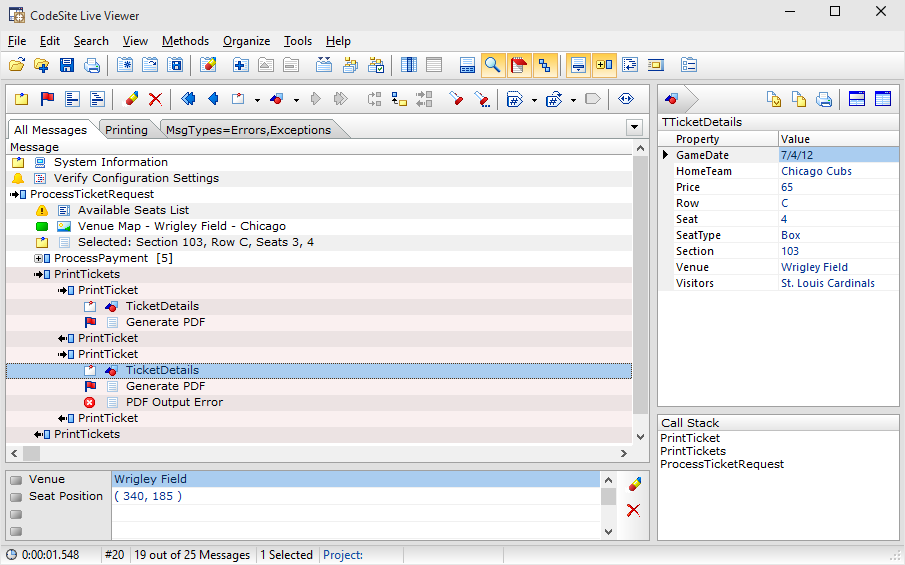Click the red flag toolbar icon

47,99
